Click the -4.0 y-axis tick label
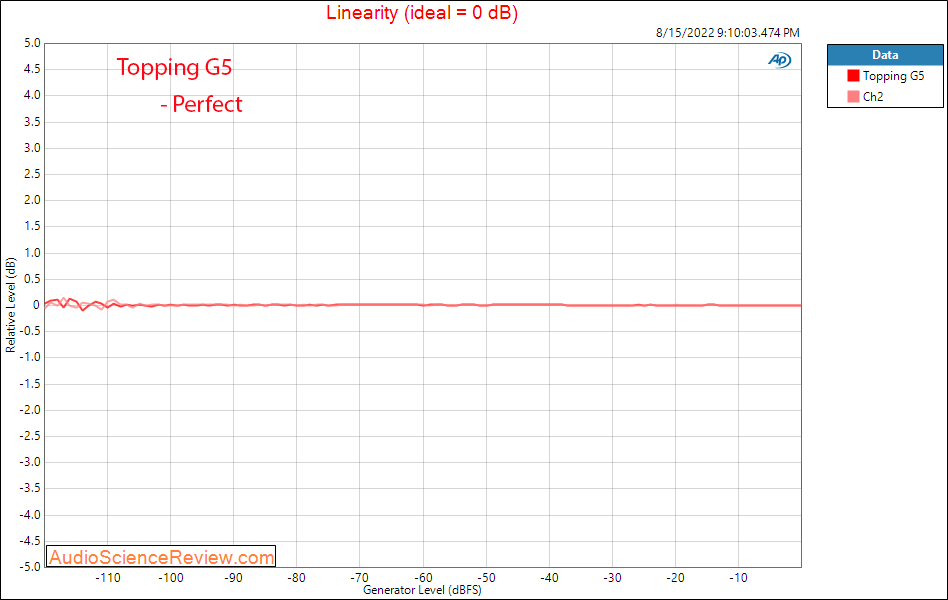This screenshot has width=948, height=600. tap(30, 515)
